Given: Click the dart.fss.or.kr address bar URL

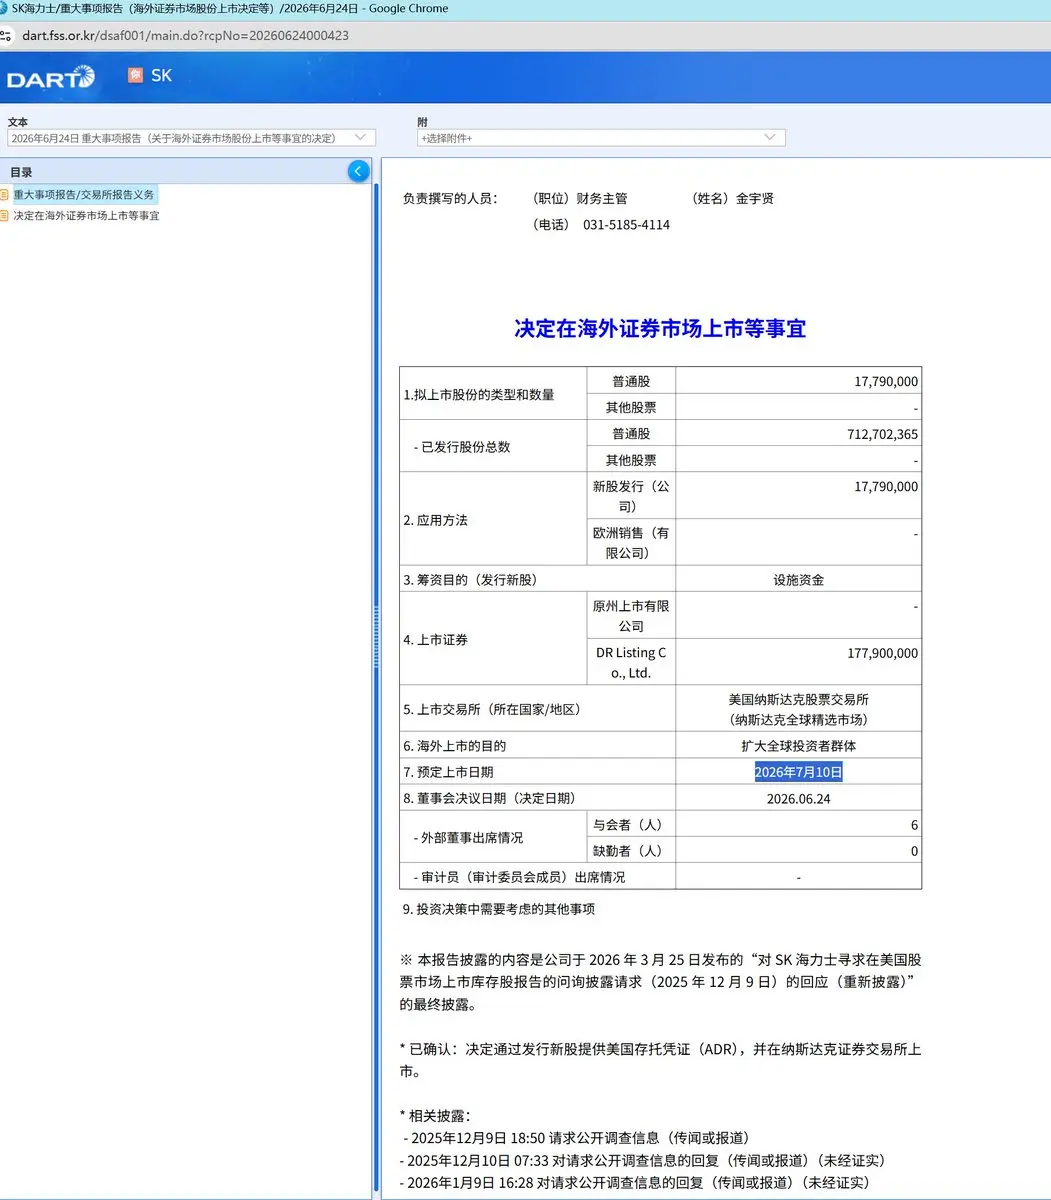Looking at the screenshot, I should click(186, 35).
